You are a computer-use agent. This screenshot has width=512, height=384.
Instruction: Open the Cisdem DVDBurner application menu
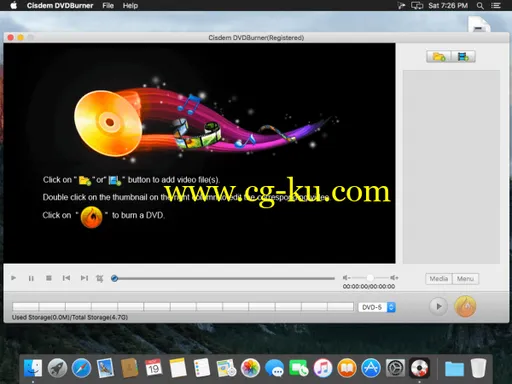tap(60, 6)
